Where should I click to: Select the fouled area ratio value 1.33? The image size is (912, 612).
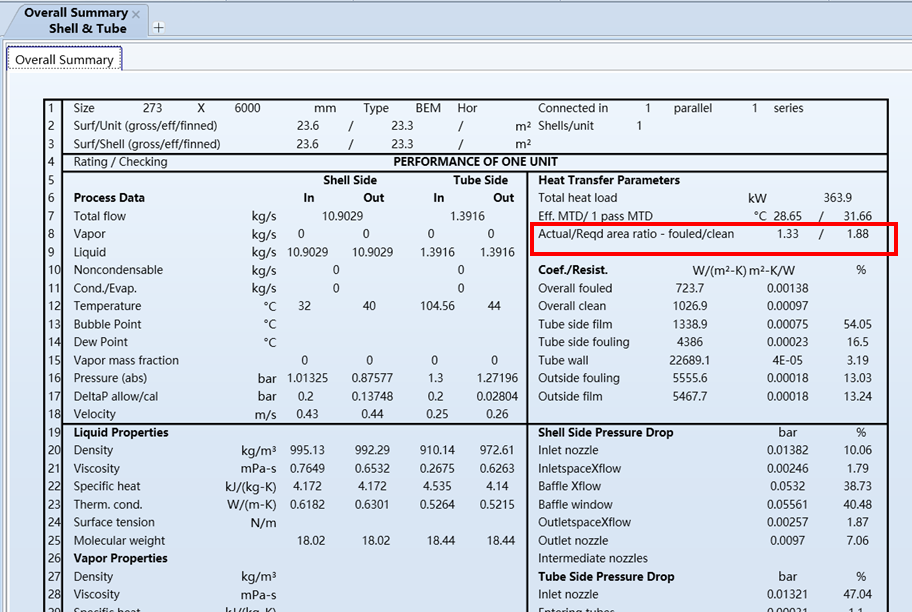coord(788,234)
